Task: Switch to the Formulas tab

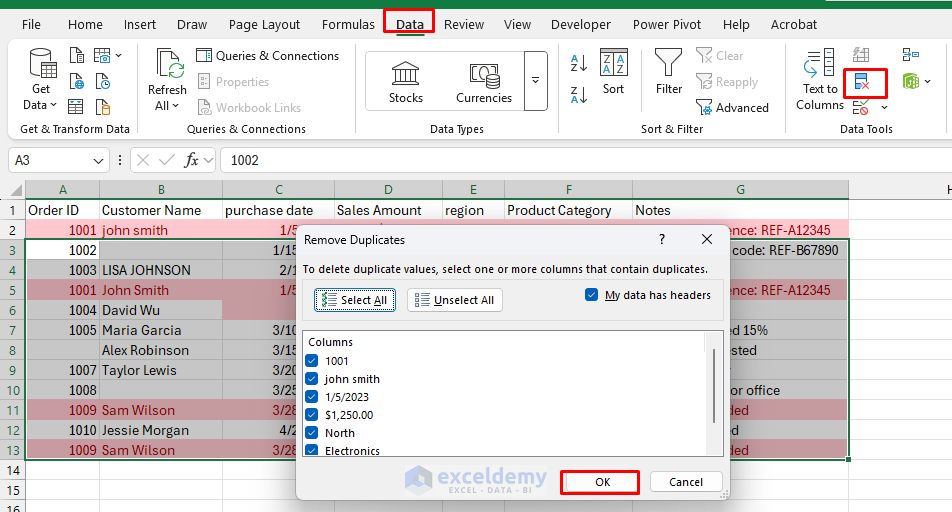Action: click(x=348, y=24)
